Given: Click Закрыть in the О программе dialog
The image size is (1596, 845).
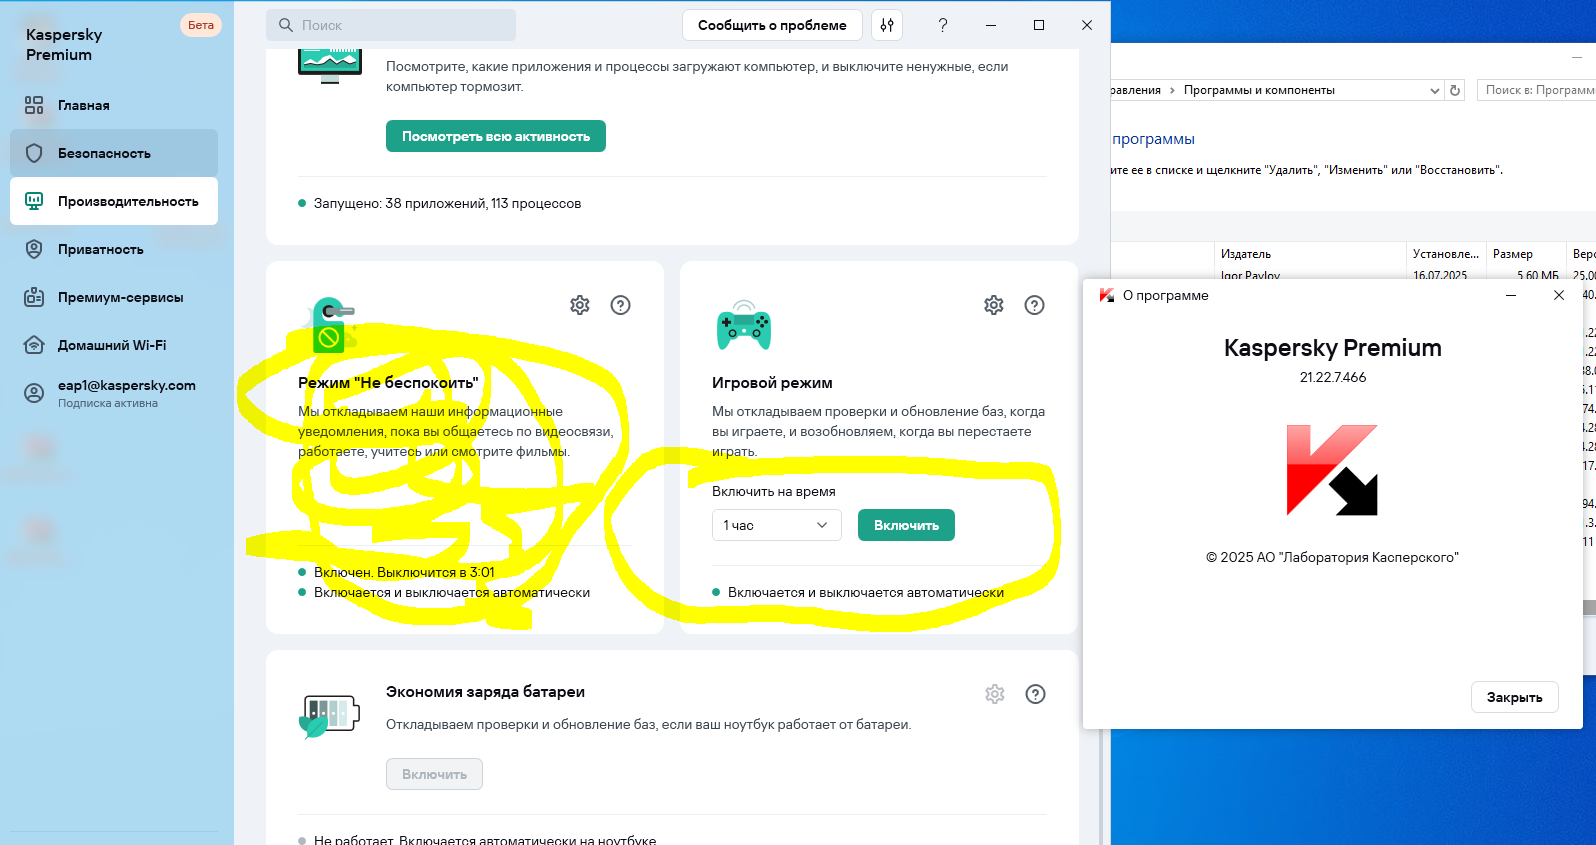Looking at the screenshot, I should pos(1514,697).
